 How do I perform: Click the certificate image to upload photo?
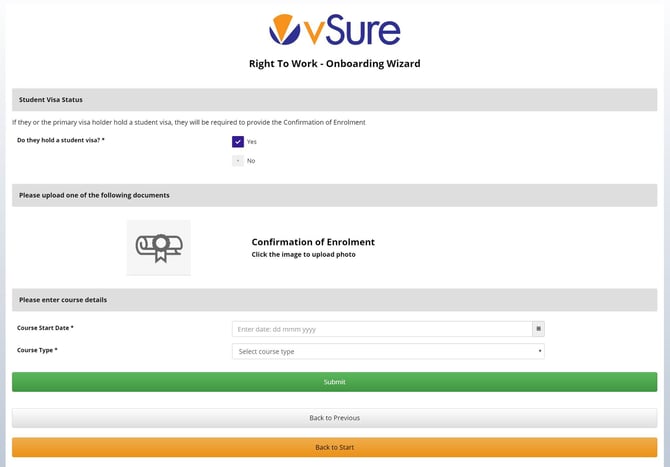(158, 247)
